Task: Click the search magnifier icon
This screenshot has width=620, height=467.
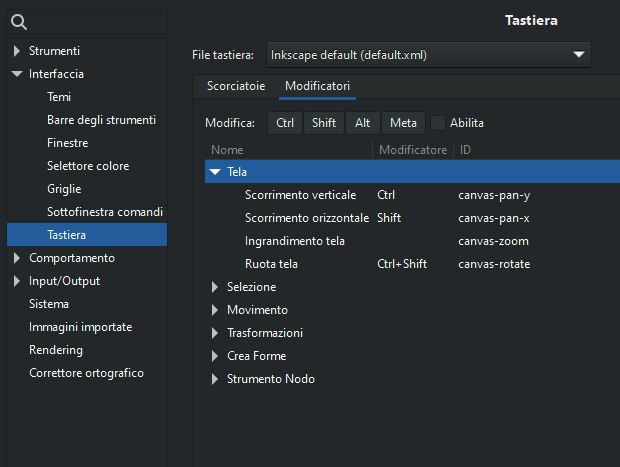Action: pos(19,22)
